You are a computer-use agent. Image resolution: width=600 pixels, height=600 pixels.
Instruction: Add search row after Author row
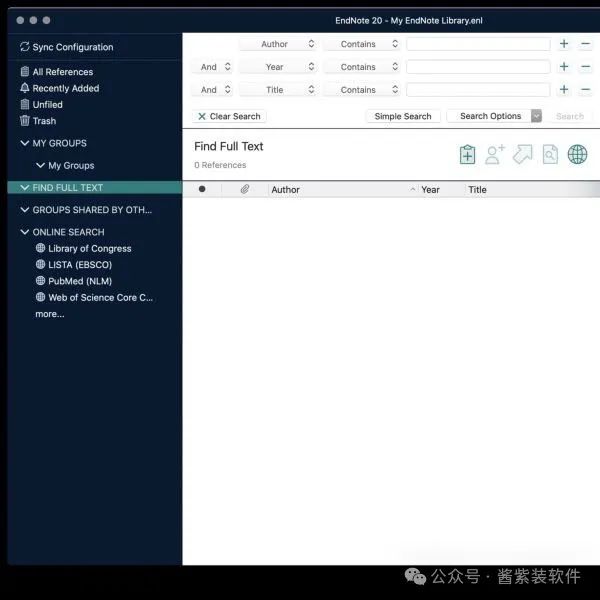click(564, 44)
